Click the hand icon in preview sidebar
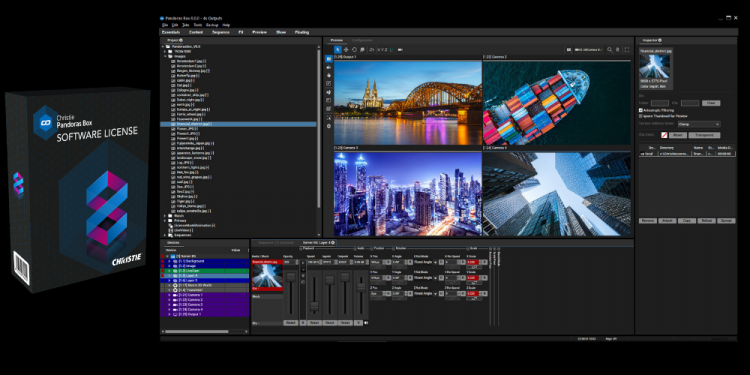The image size is (750, 375). click(x=329, y=75)
